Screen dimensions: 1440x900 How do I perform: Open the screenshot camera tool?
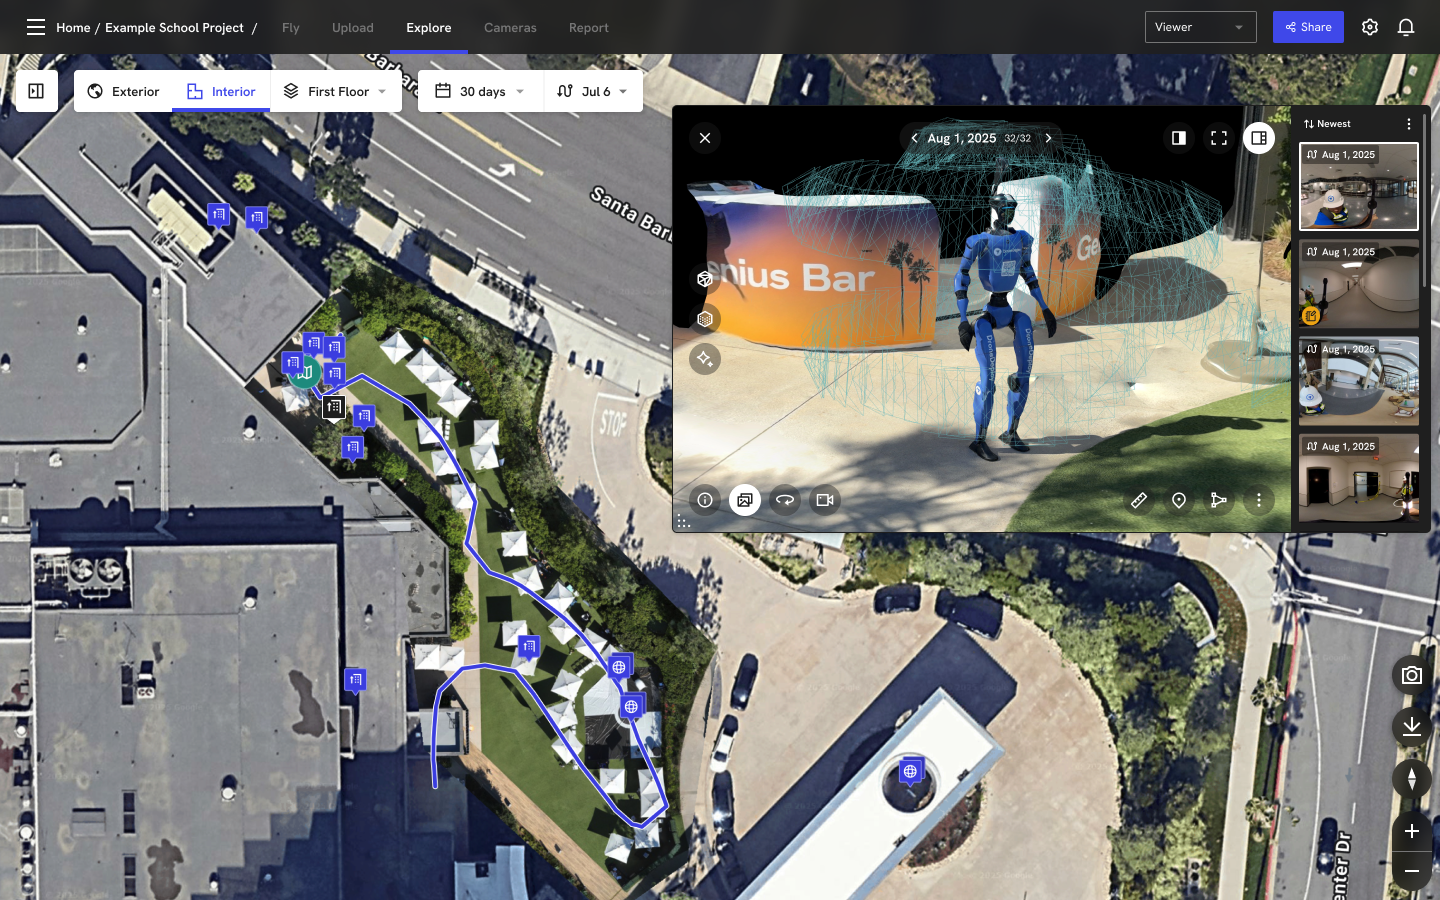(1411, 675)
